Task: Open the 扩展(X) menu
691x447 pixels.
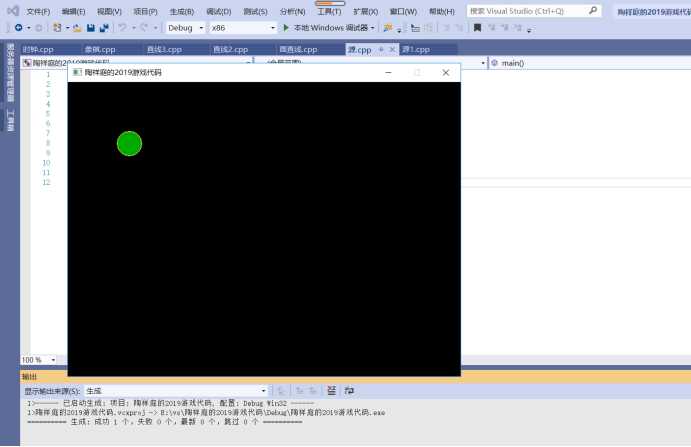Action: pyautogui.click(x=365, y=11)
